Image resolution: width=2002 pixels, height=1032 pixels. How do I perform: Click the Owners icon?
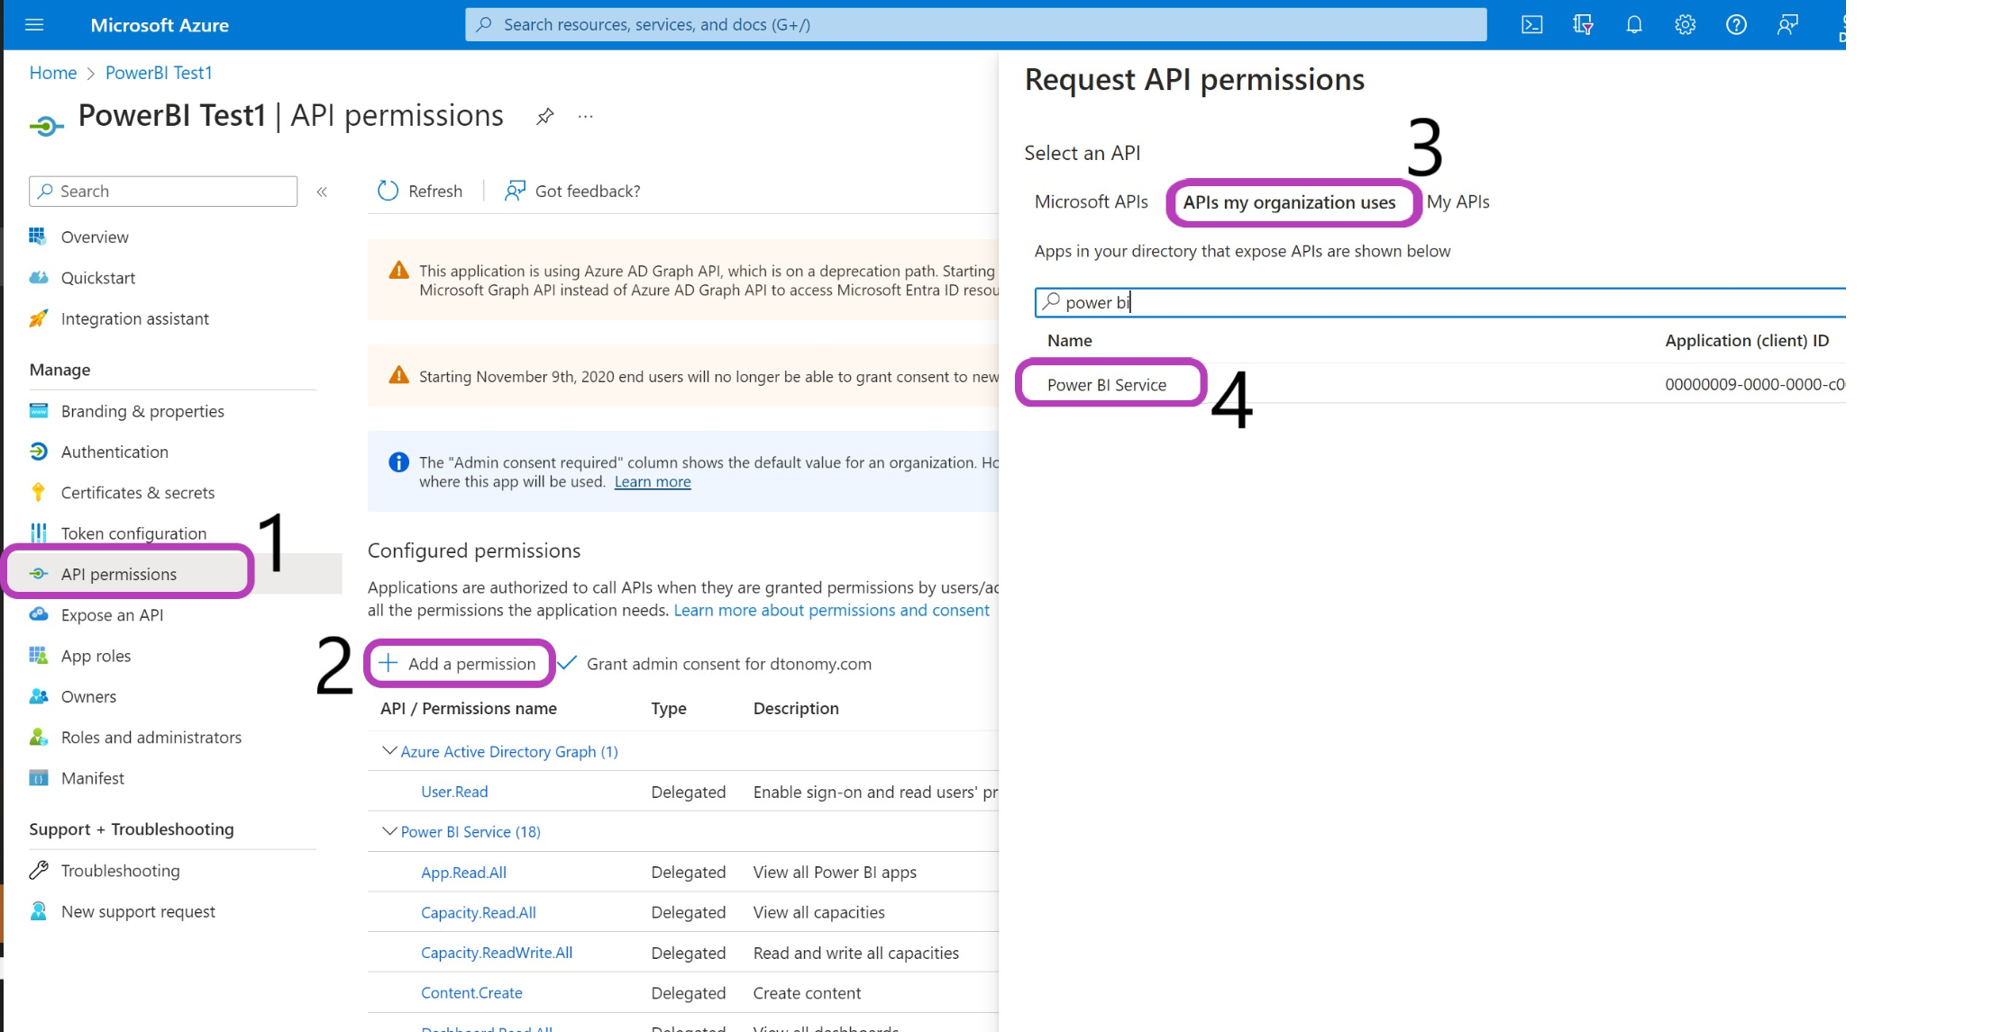click(38, 696)
